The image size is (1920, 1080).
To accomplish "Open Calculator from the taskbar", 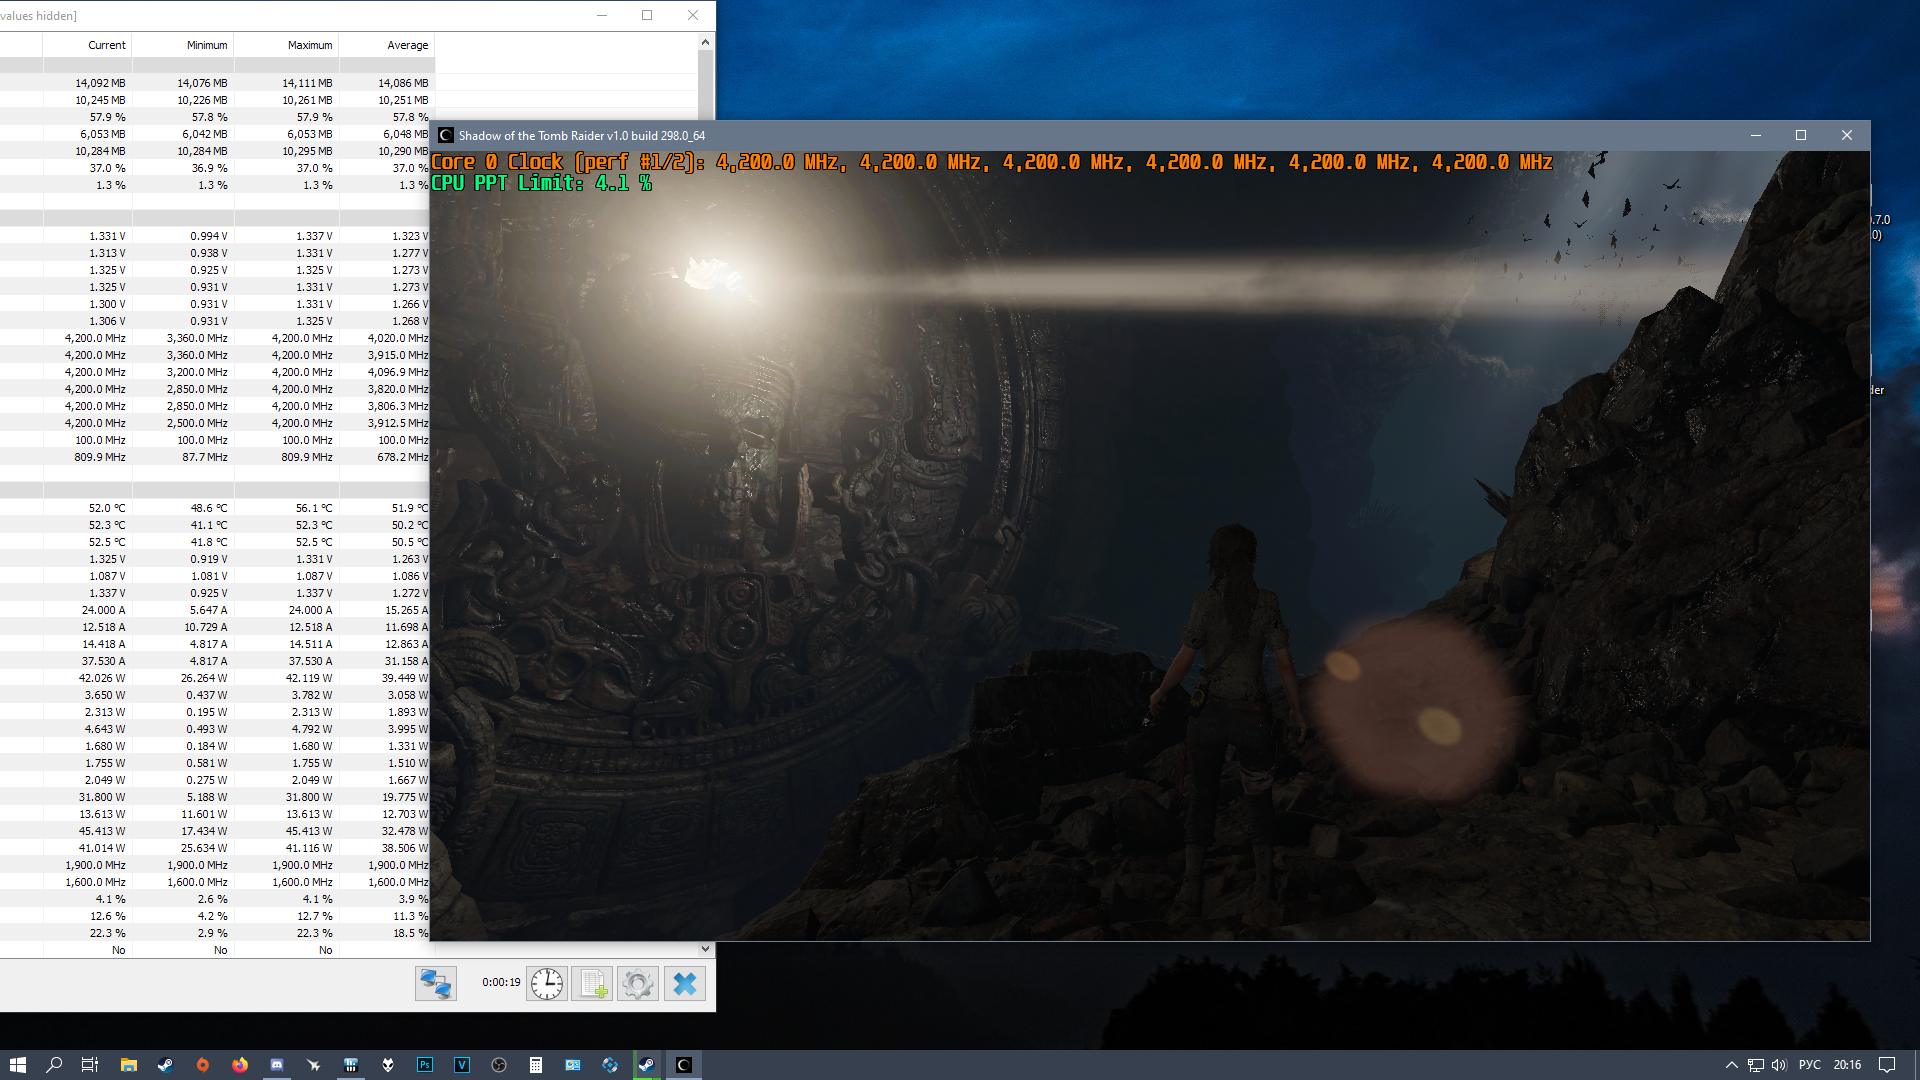I will pyautogui.click(x=536, y=1065).
